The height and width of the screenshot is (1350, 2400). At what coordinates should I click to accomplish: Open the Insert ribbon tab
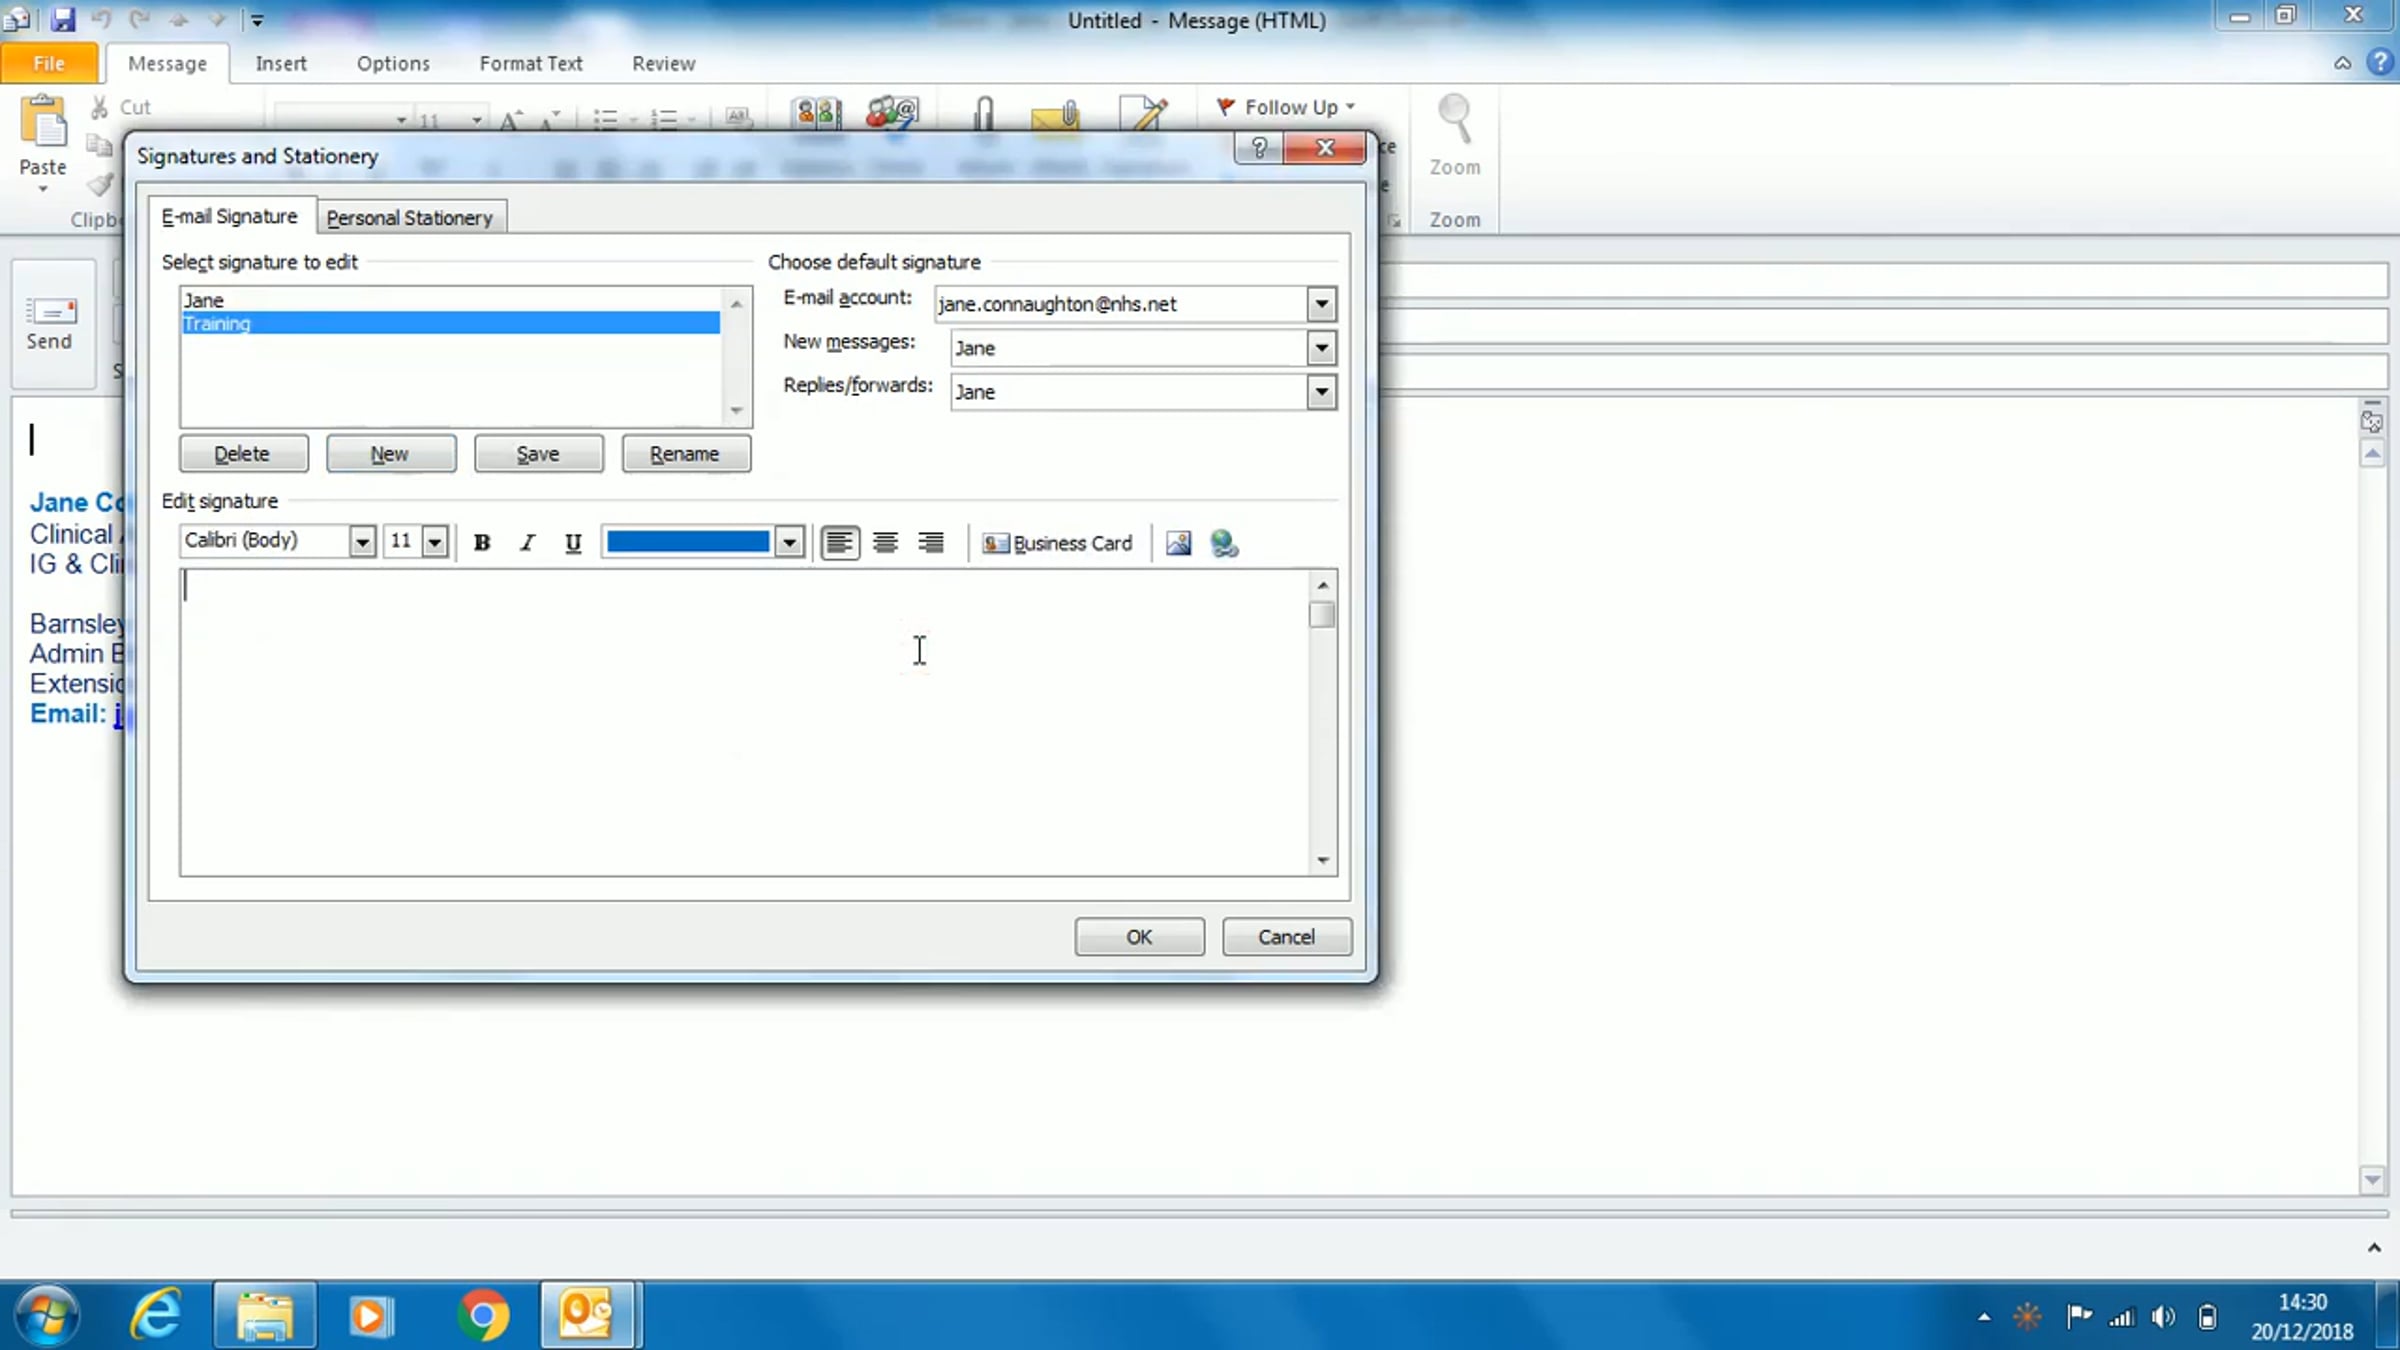(281, 63)
